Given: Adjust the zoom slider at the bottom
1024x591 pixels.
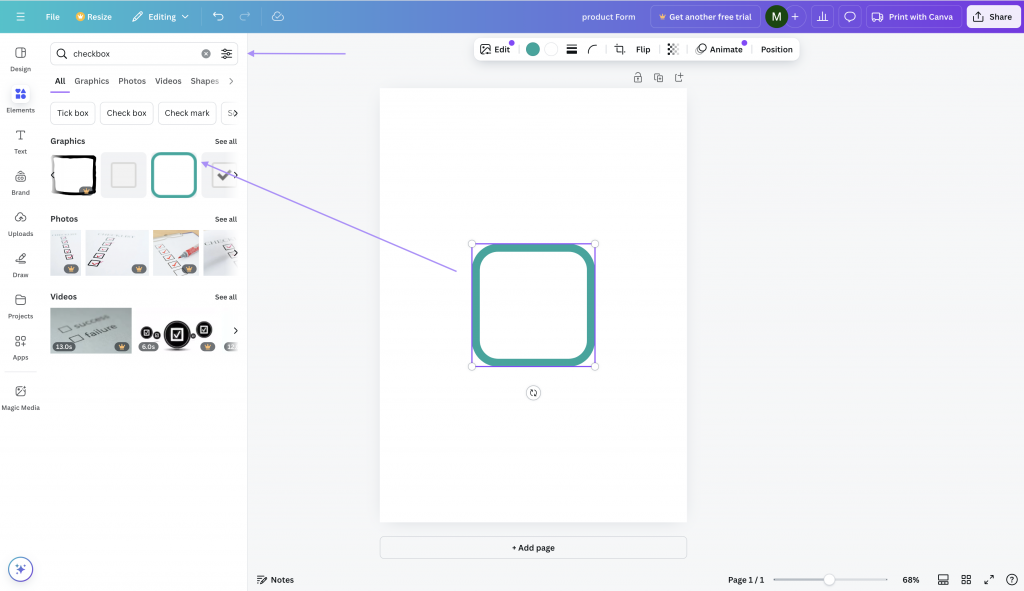Looking at the screenshot, I should pos(831,579).
